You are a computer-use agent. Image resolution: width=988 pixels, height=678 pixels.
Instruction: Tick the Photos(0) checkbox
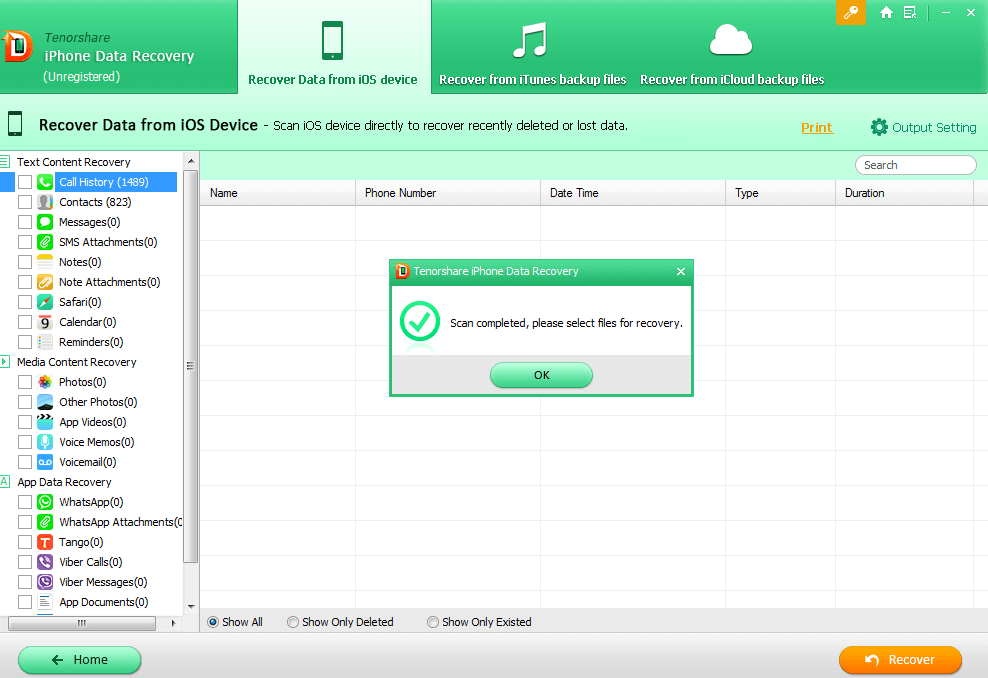click(25, 382)
